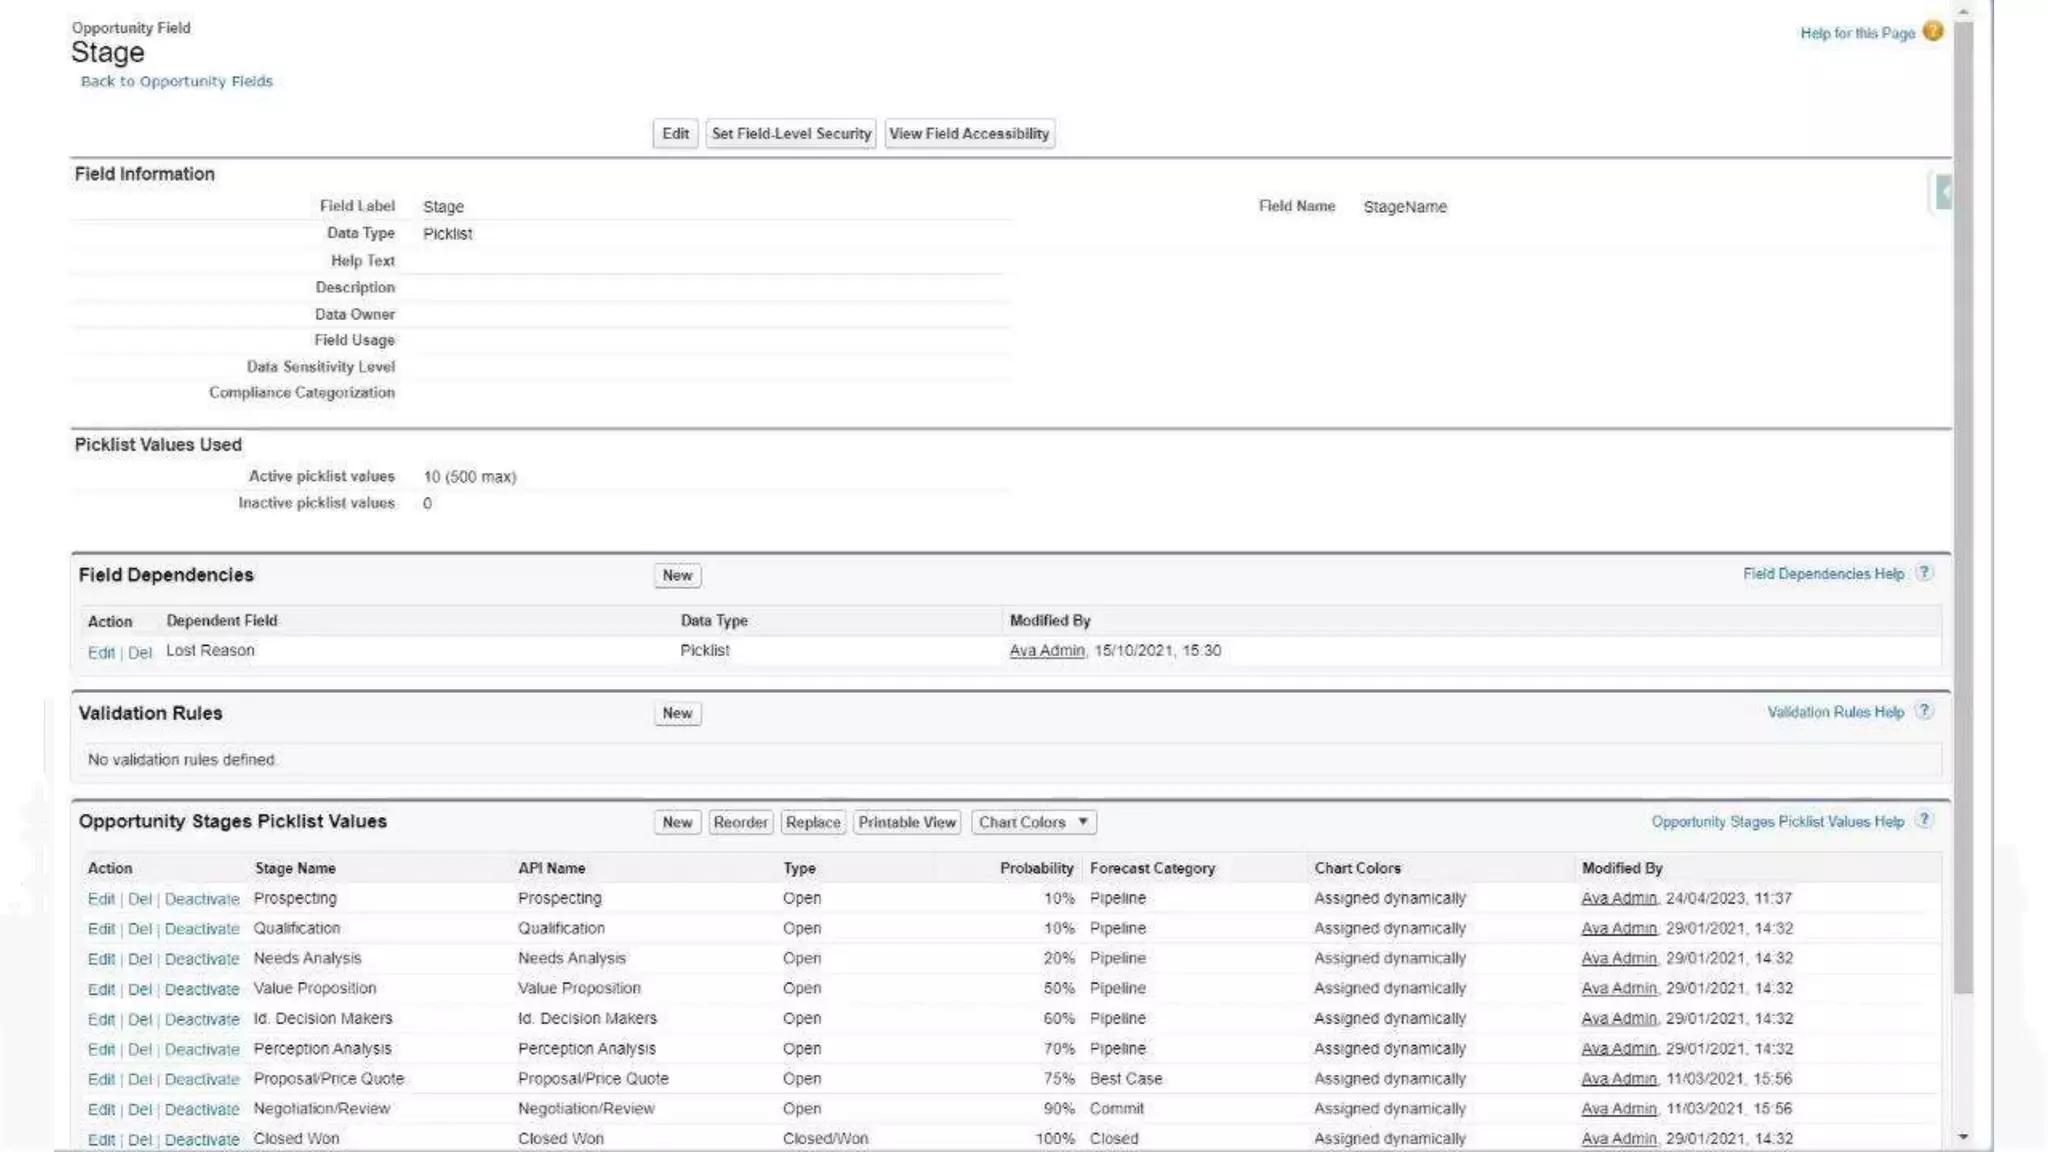Expand the collapsed side panel arrow tab
Screen dimensions: 2048x1152
coord(1942,192)
